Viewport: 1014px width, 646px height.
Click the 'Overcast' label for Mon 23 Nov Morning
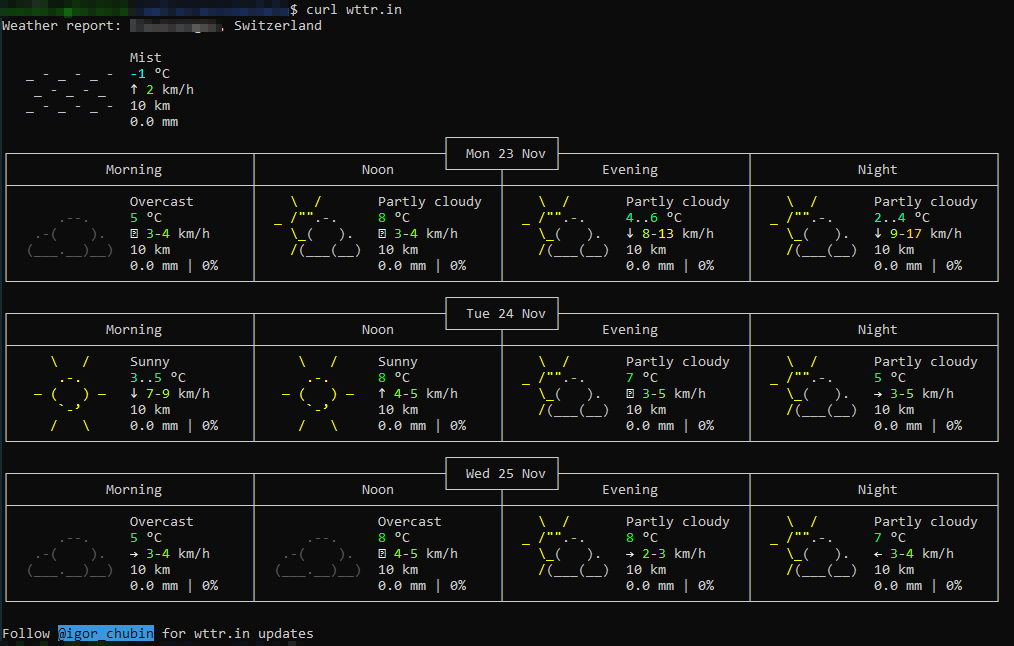162,201
